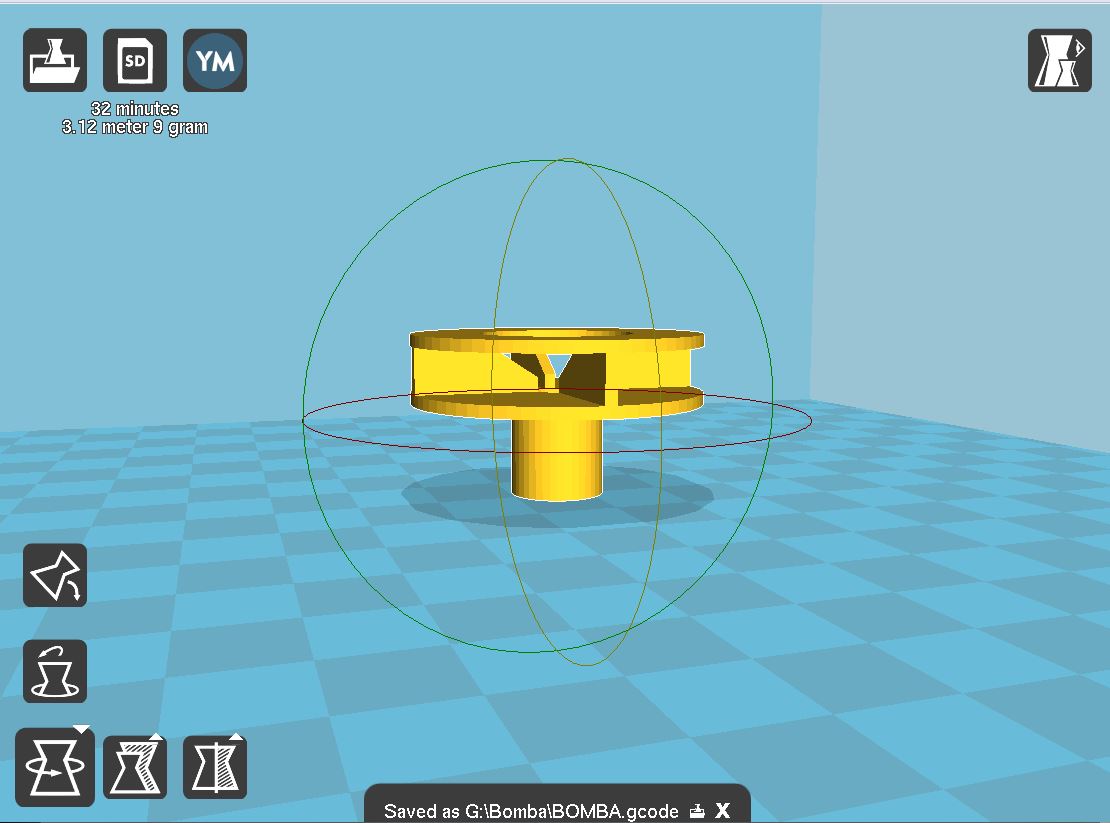Click the 'Saved as G:\Bomba\BOMBA.gcode' message

click(531, 811)
